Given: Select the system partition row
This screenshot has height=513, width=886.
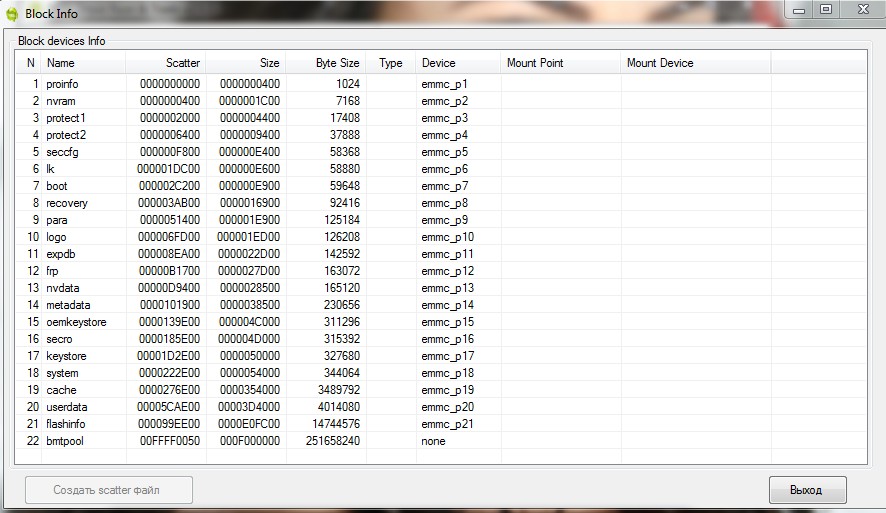Looking at the screenshot, I should [x=63, y=373].
